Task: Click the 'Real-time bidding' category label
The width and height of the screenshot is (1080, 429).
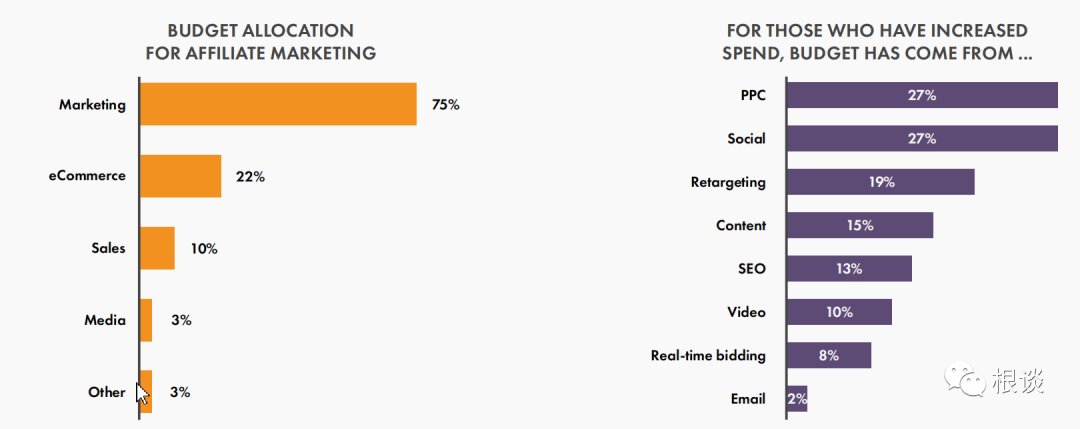Action: click(708, 355)
